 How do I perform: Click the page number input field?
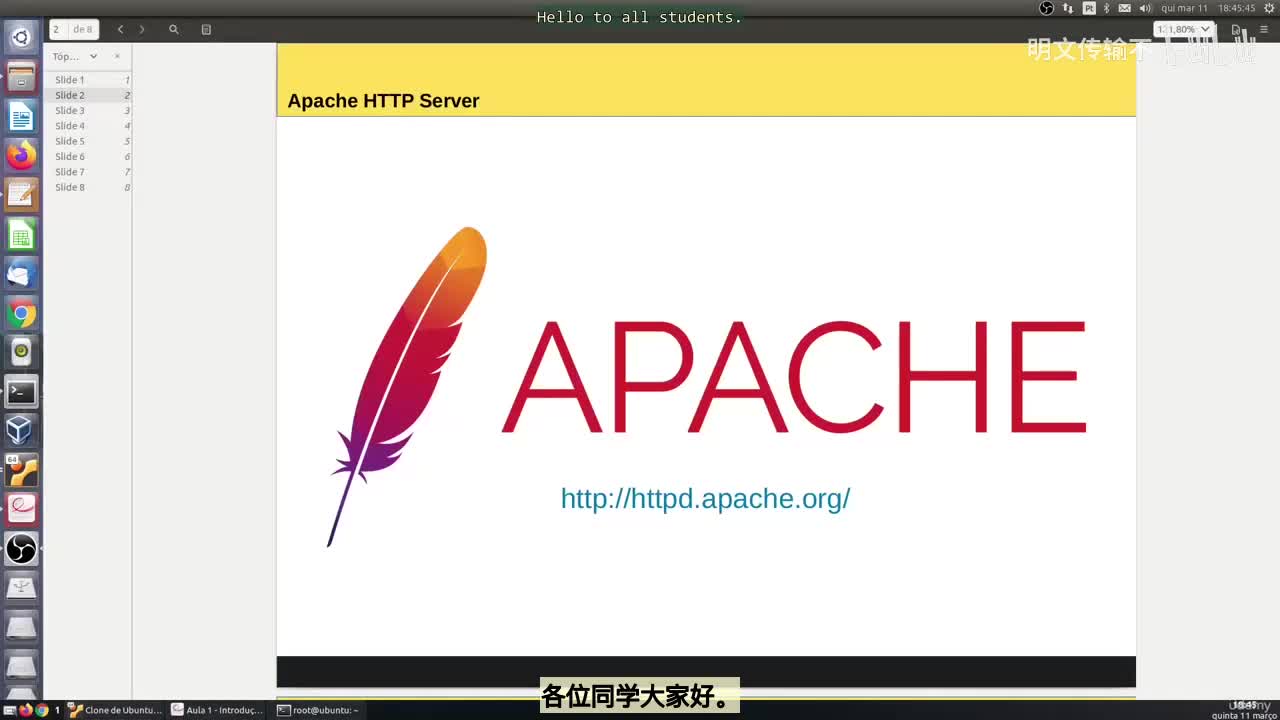click(x=57, y=30)
